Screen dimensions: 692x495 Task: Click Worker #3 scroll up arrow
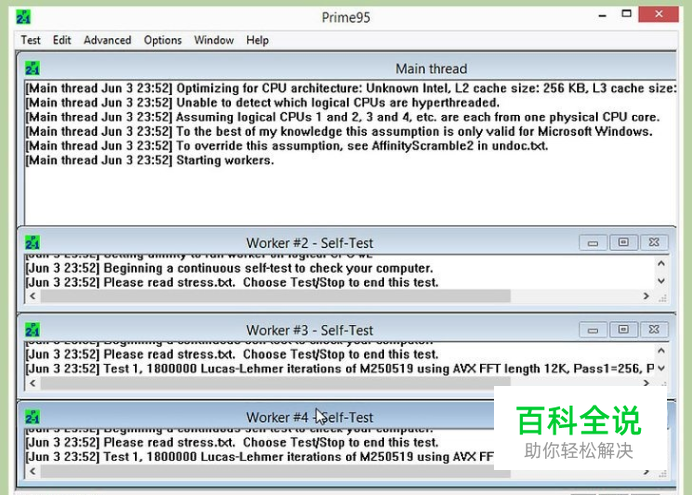[661, 351]
